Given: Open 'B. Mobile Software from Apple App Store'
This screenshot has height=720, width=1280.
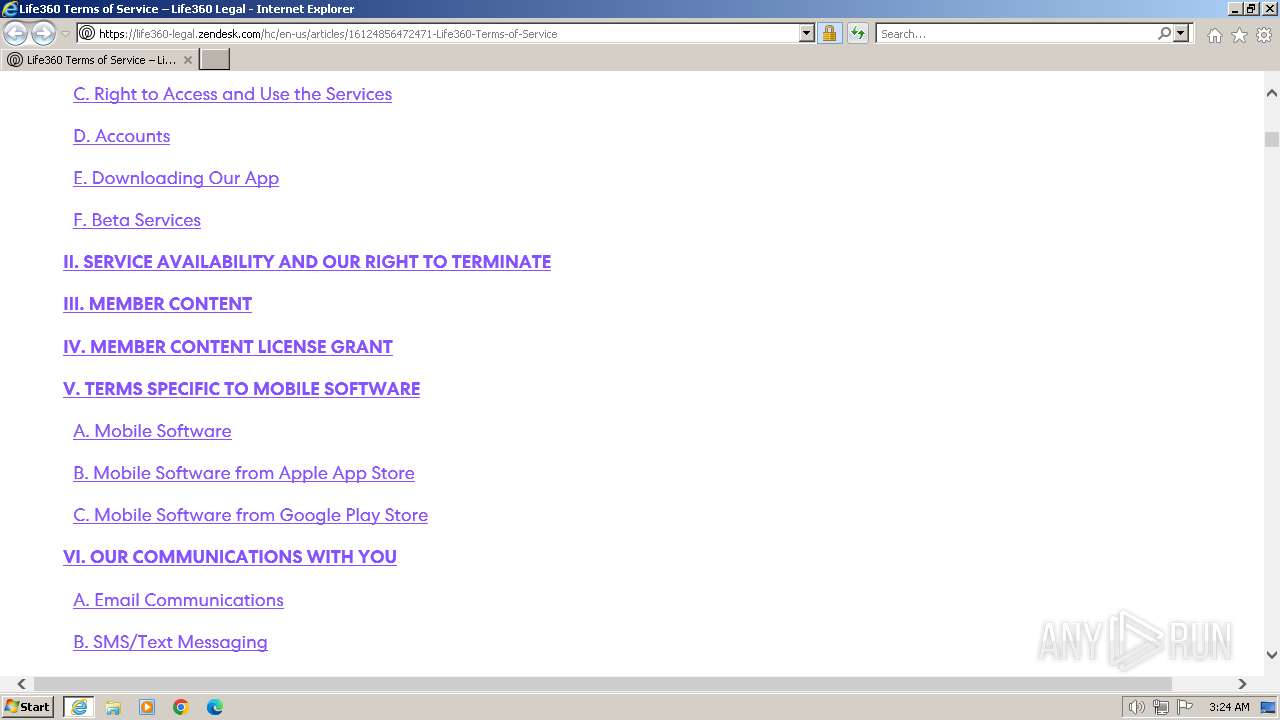Looking at the screenshot, I should pos(244,473).
